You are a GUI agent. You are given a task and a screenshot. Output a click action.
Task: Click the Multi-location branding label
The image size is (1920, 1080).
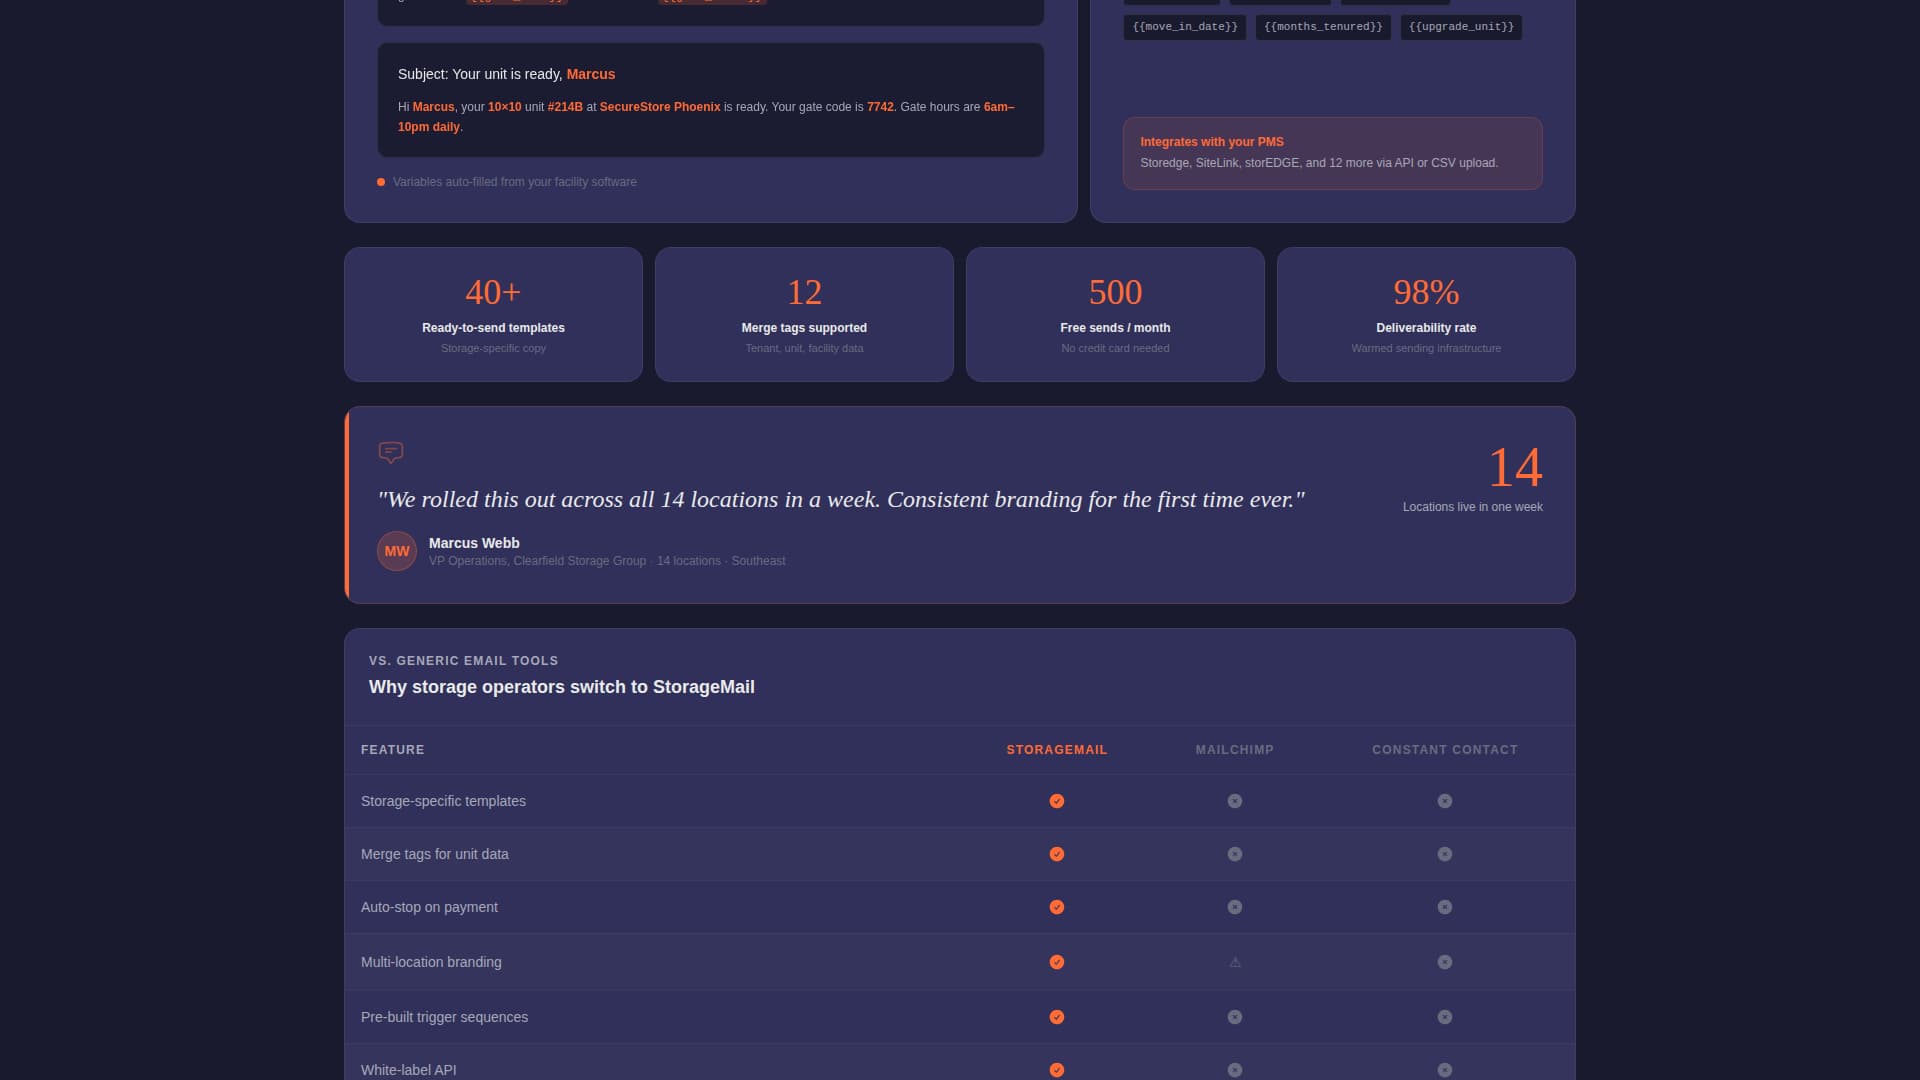point(431,962)
